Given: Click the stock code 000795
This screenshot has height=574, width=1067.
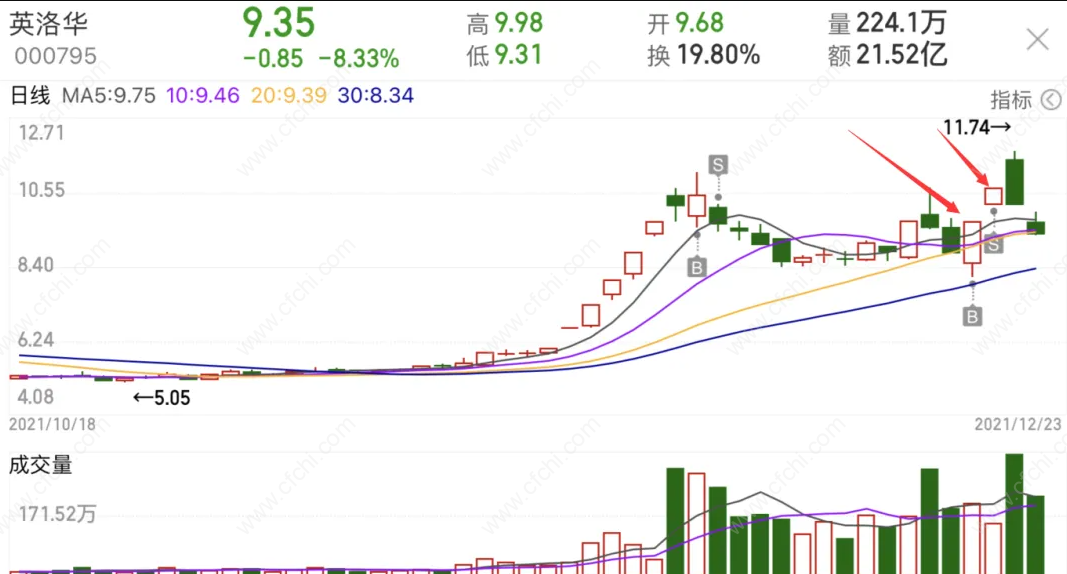Looking at the screenshot, I should tap(56, 56).
